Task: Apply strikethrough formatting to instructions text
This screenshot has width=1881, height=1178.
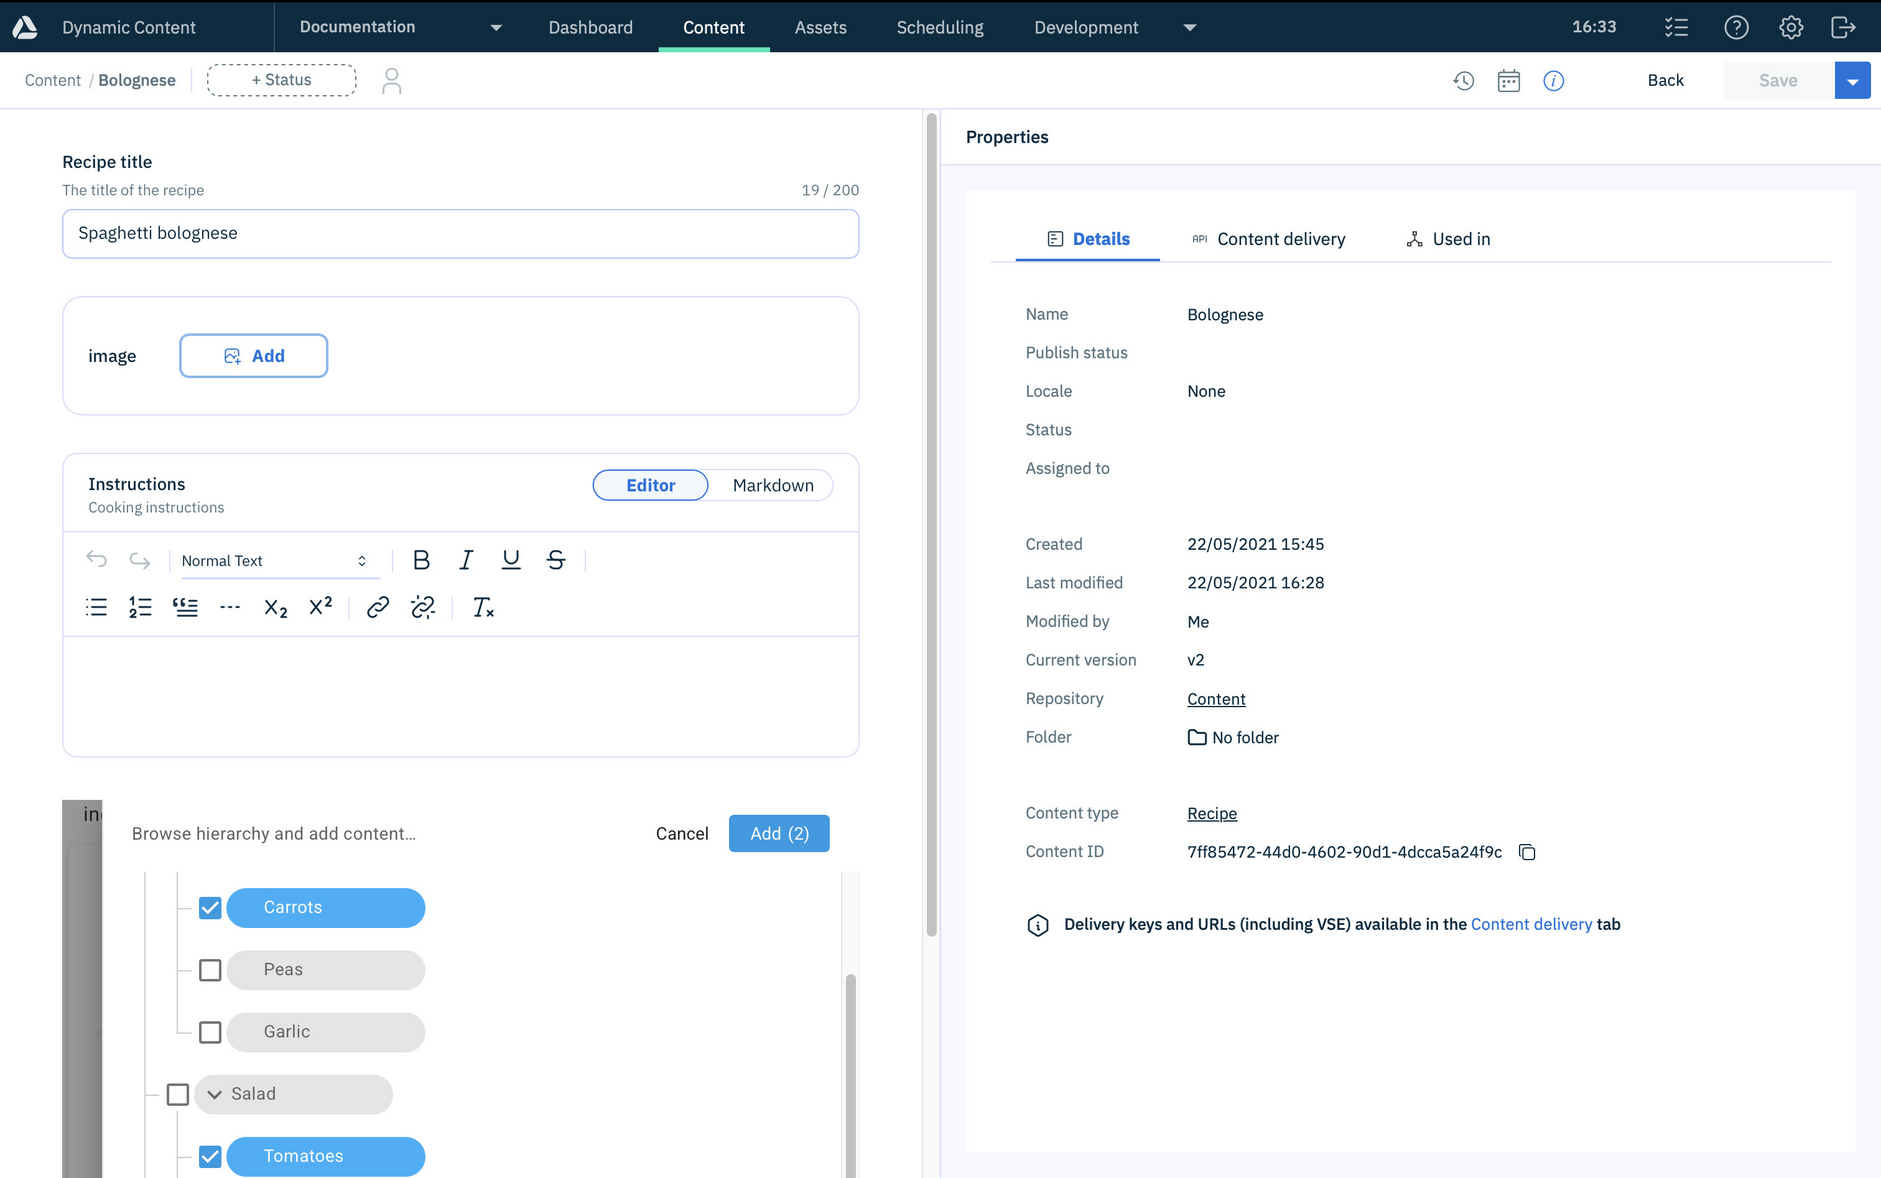Action: point(556,560)
